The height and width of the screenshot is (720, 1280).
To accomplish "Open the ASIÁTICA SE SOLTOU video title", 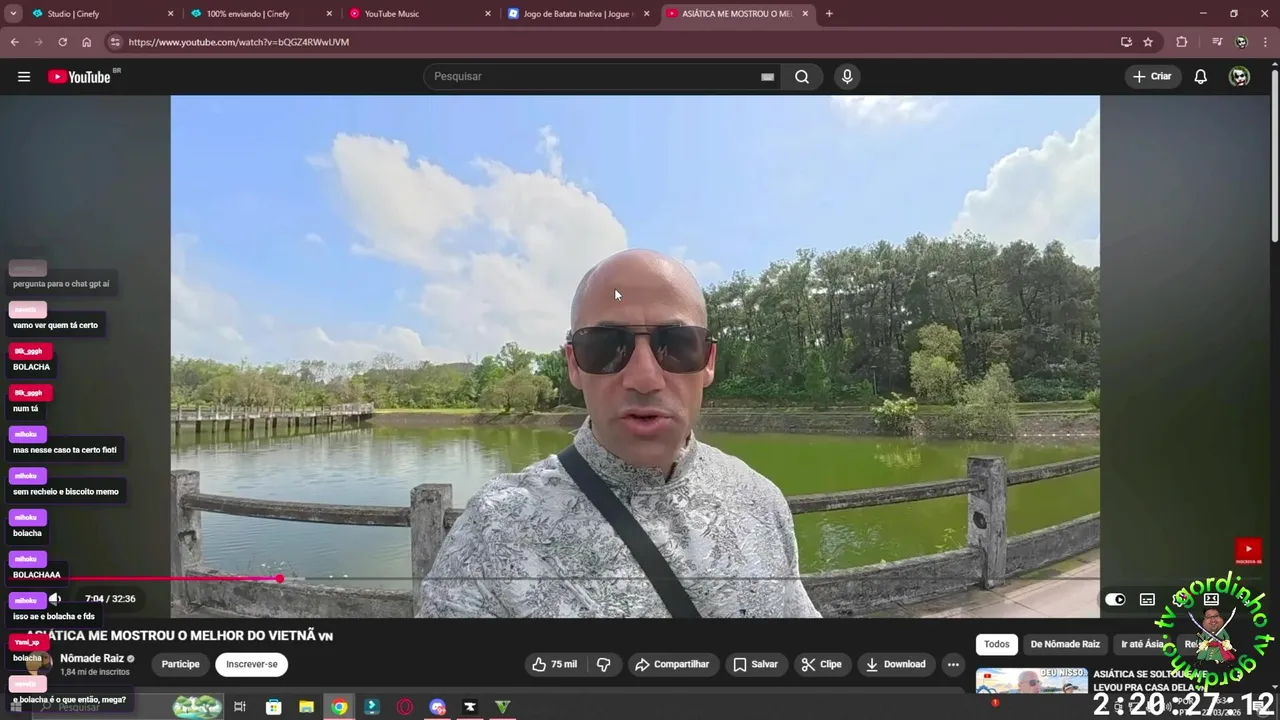I will [1149, 680].
